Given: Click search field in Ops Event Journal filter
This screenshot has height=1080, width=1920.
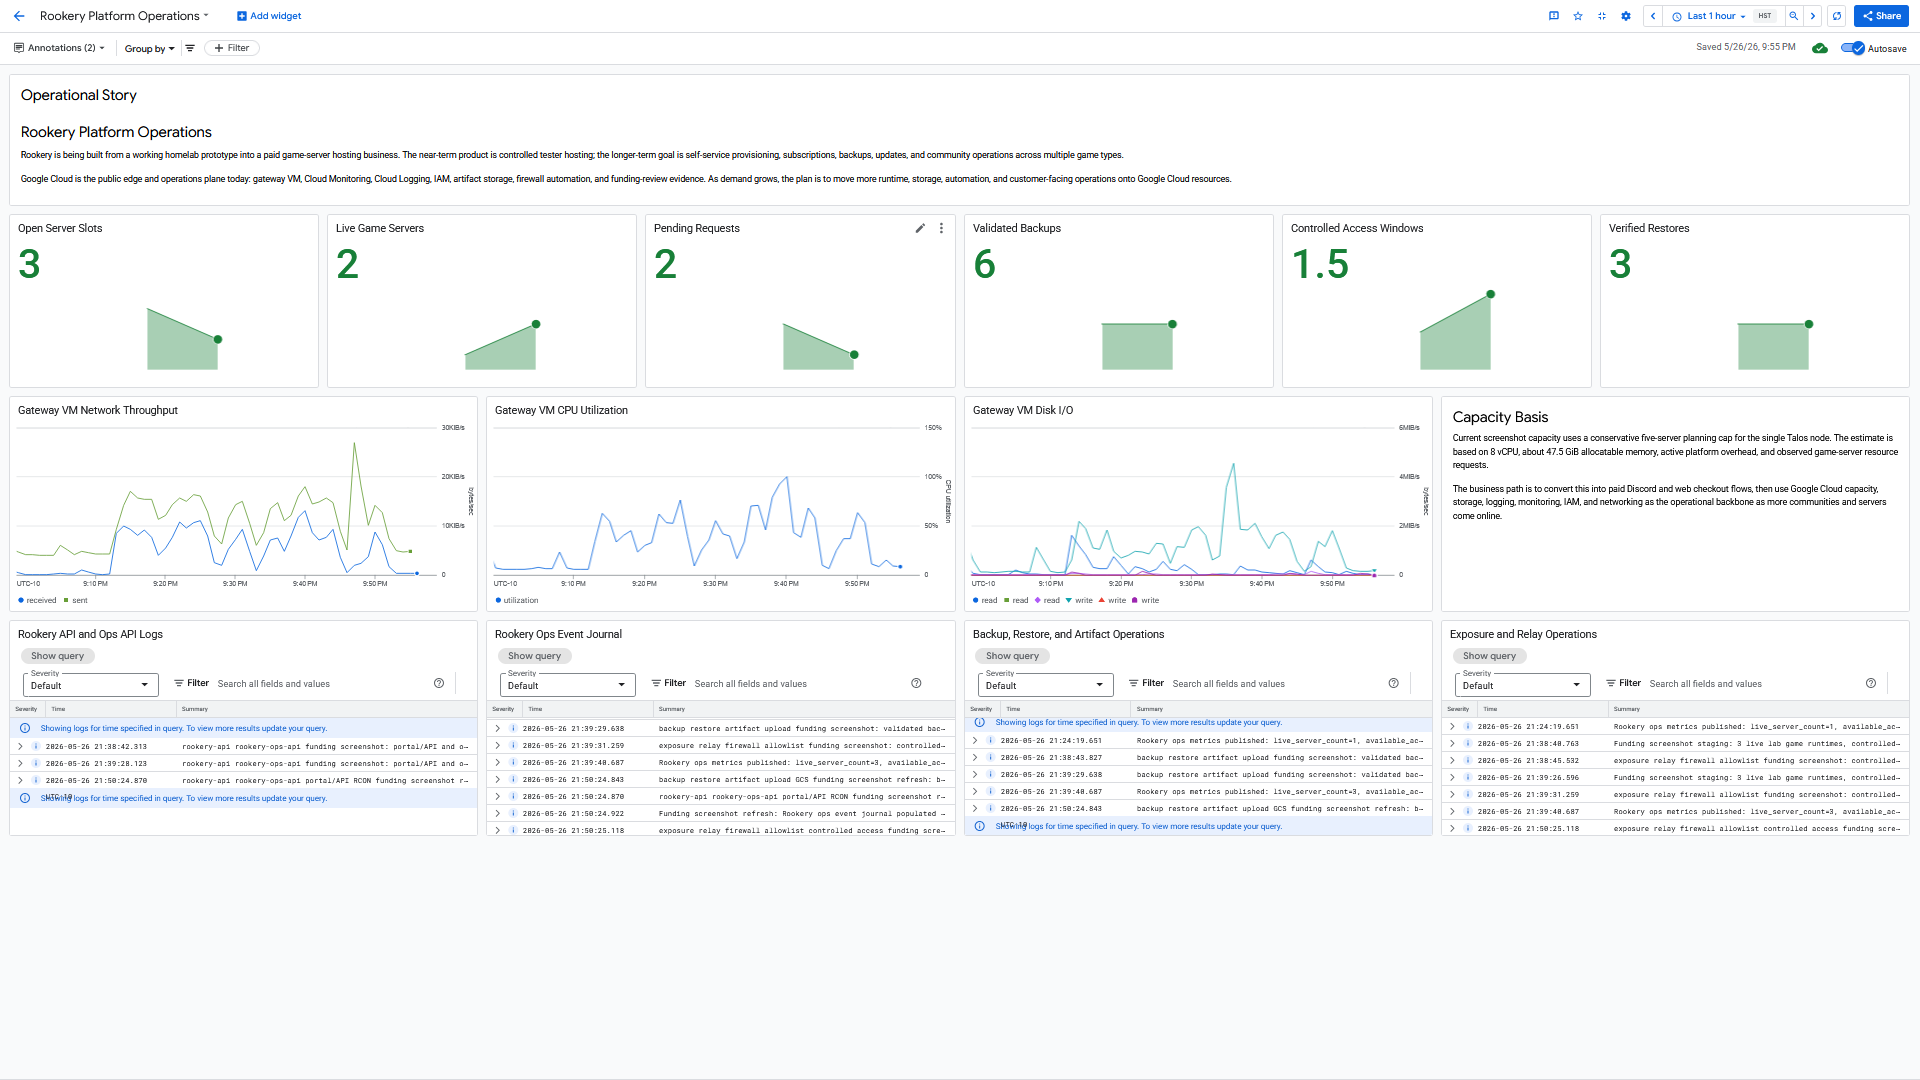Looking at the screenshot, I should (797, 684).
